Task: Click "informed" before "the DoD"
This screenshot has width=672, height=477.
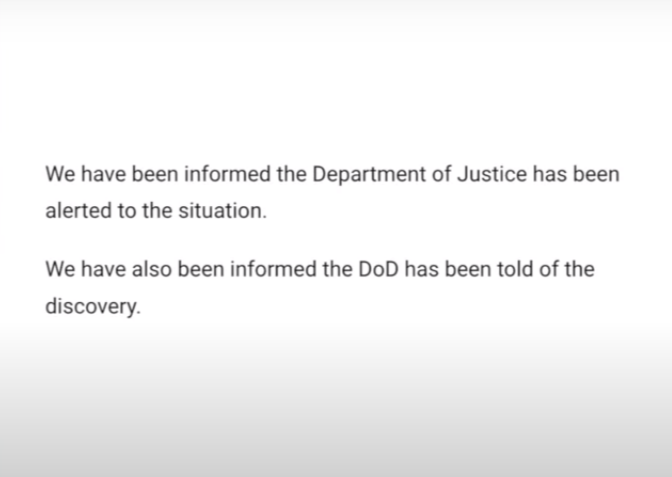Action: (x=273, y=270)
